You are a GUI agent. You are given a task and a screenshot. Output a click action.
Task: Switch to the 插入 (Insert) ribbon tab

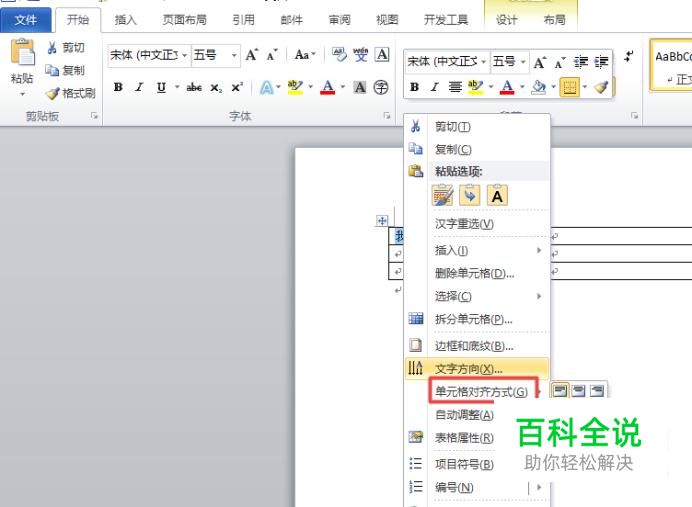[125, 20]
